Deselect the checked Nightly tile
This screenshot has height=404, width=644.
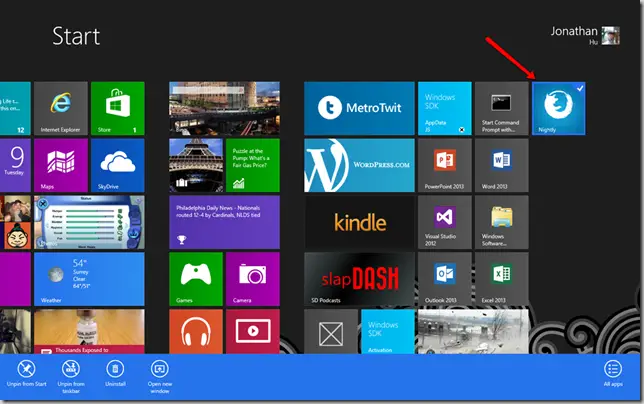tap(559, 108)
